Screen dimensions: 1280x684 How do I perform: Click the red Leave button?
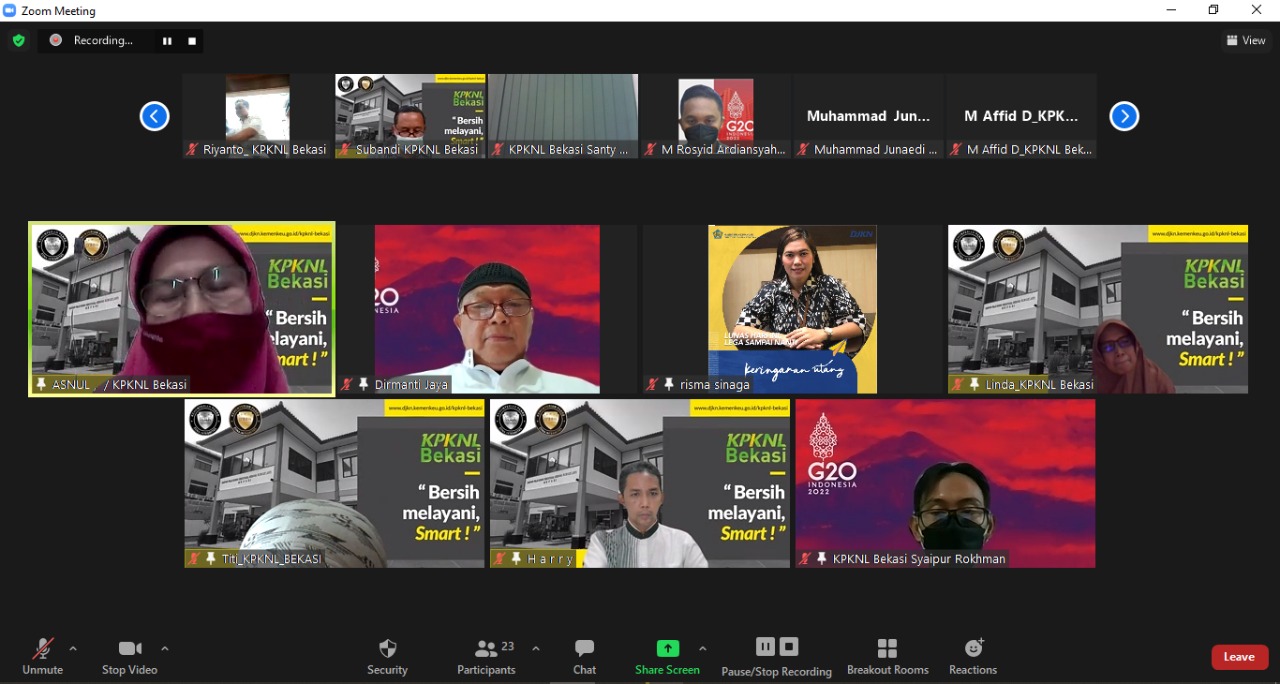(1239, 657)
